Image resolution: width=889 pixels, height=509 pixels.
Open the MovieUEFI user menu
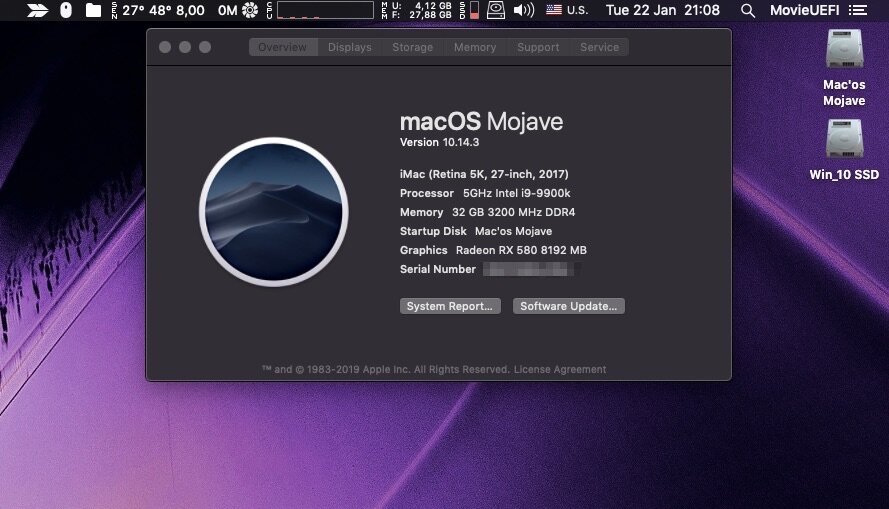(805, 10)
